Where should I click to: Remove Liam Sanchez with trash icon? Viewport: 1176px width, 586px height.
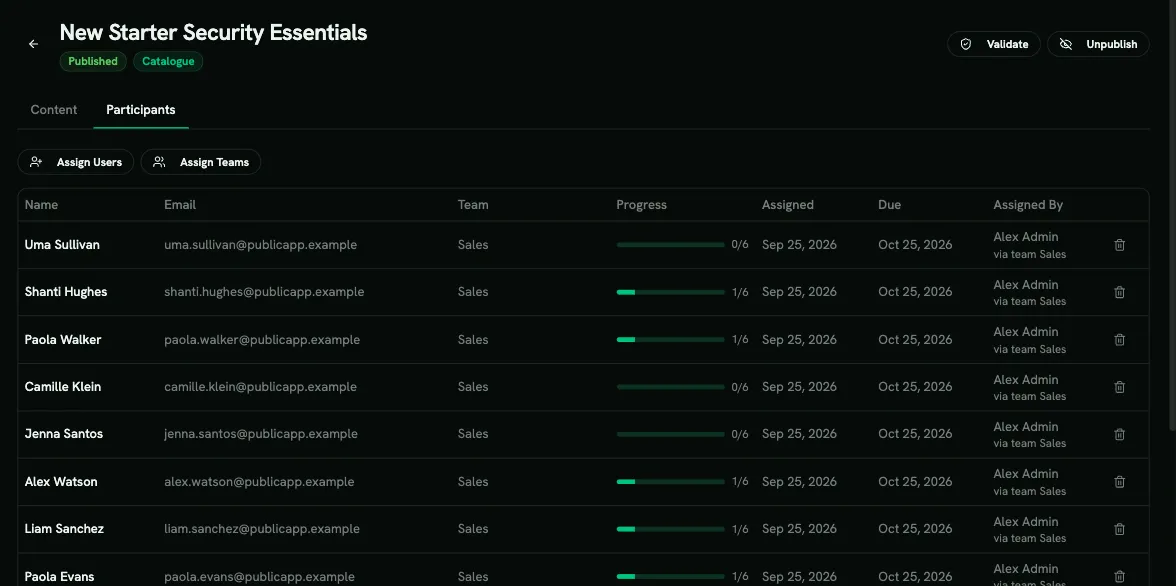pos(1120,529)
